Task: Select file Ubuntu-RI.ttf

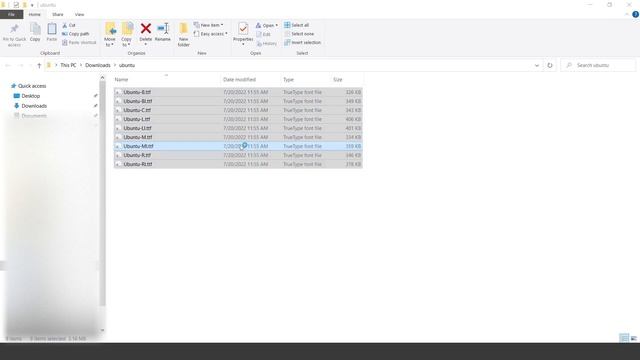Action: tap(238, 164)
